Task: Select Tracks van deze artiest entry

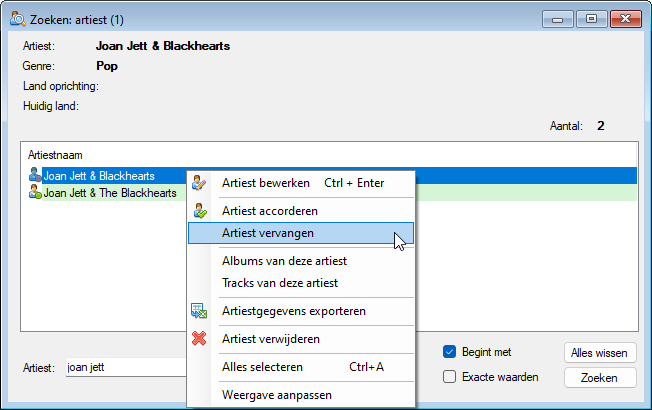Action: click(280, 283)
